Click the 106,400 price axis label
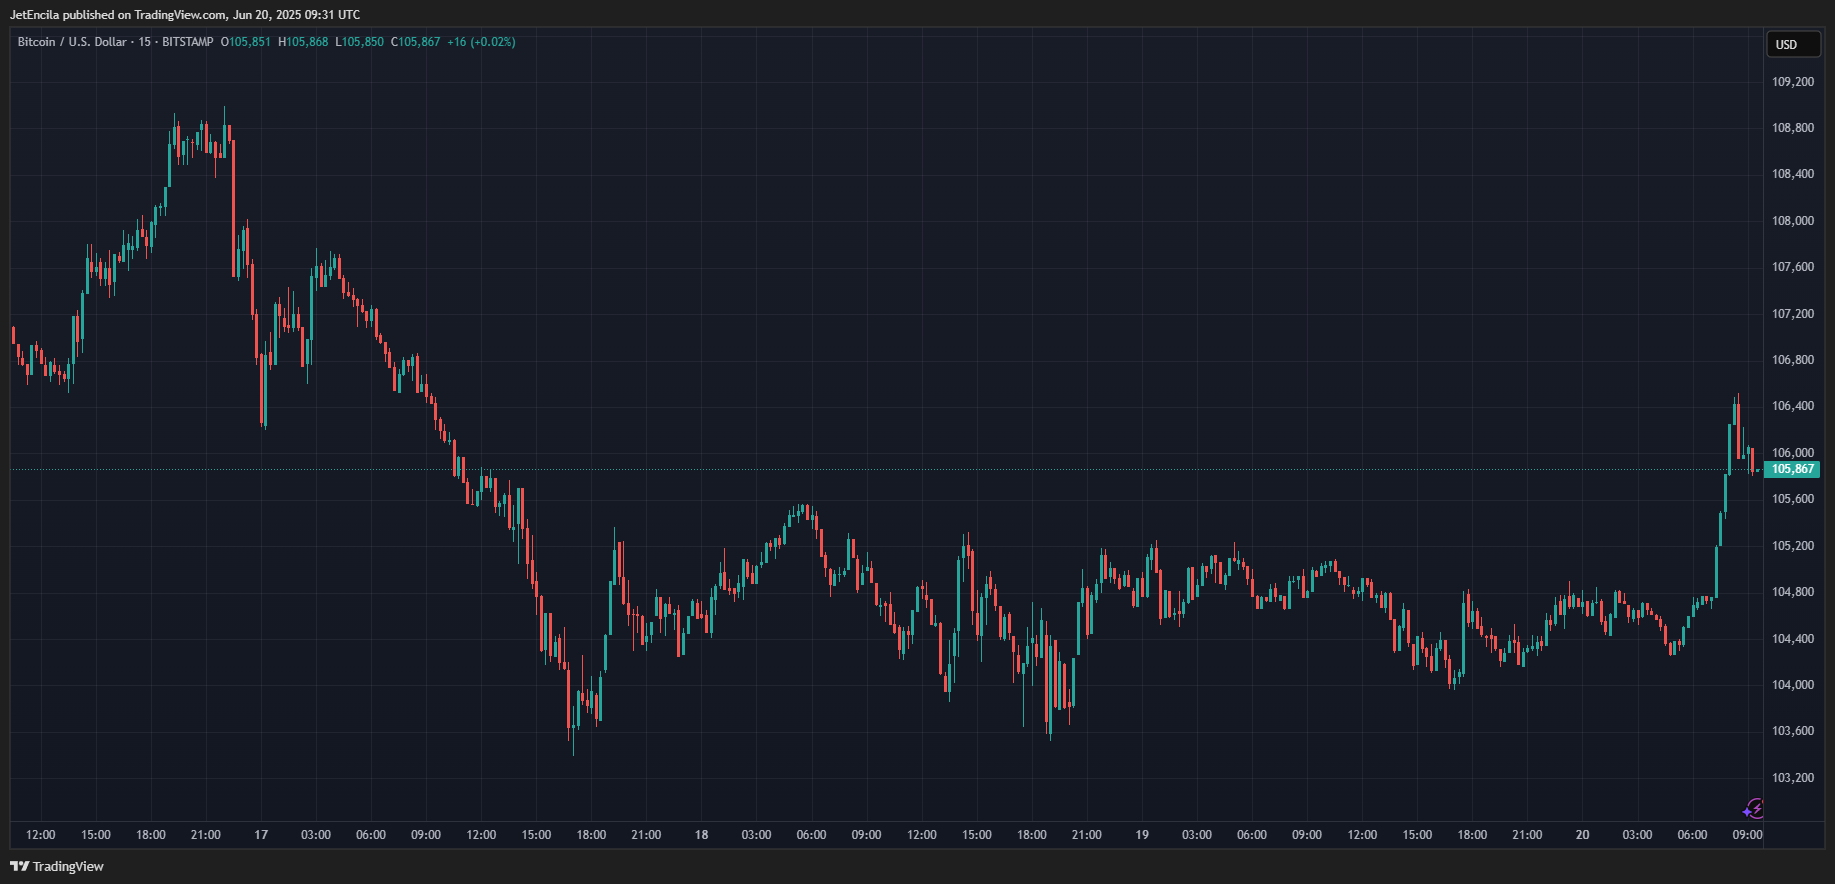Screen dimensions: 1835x884 pos(1793,406)
